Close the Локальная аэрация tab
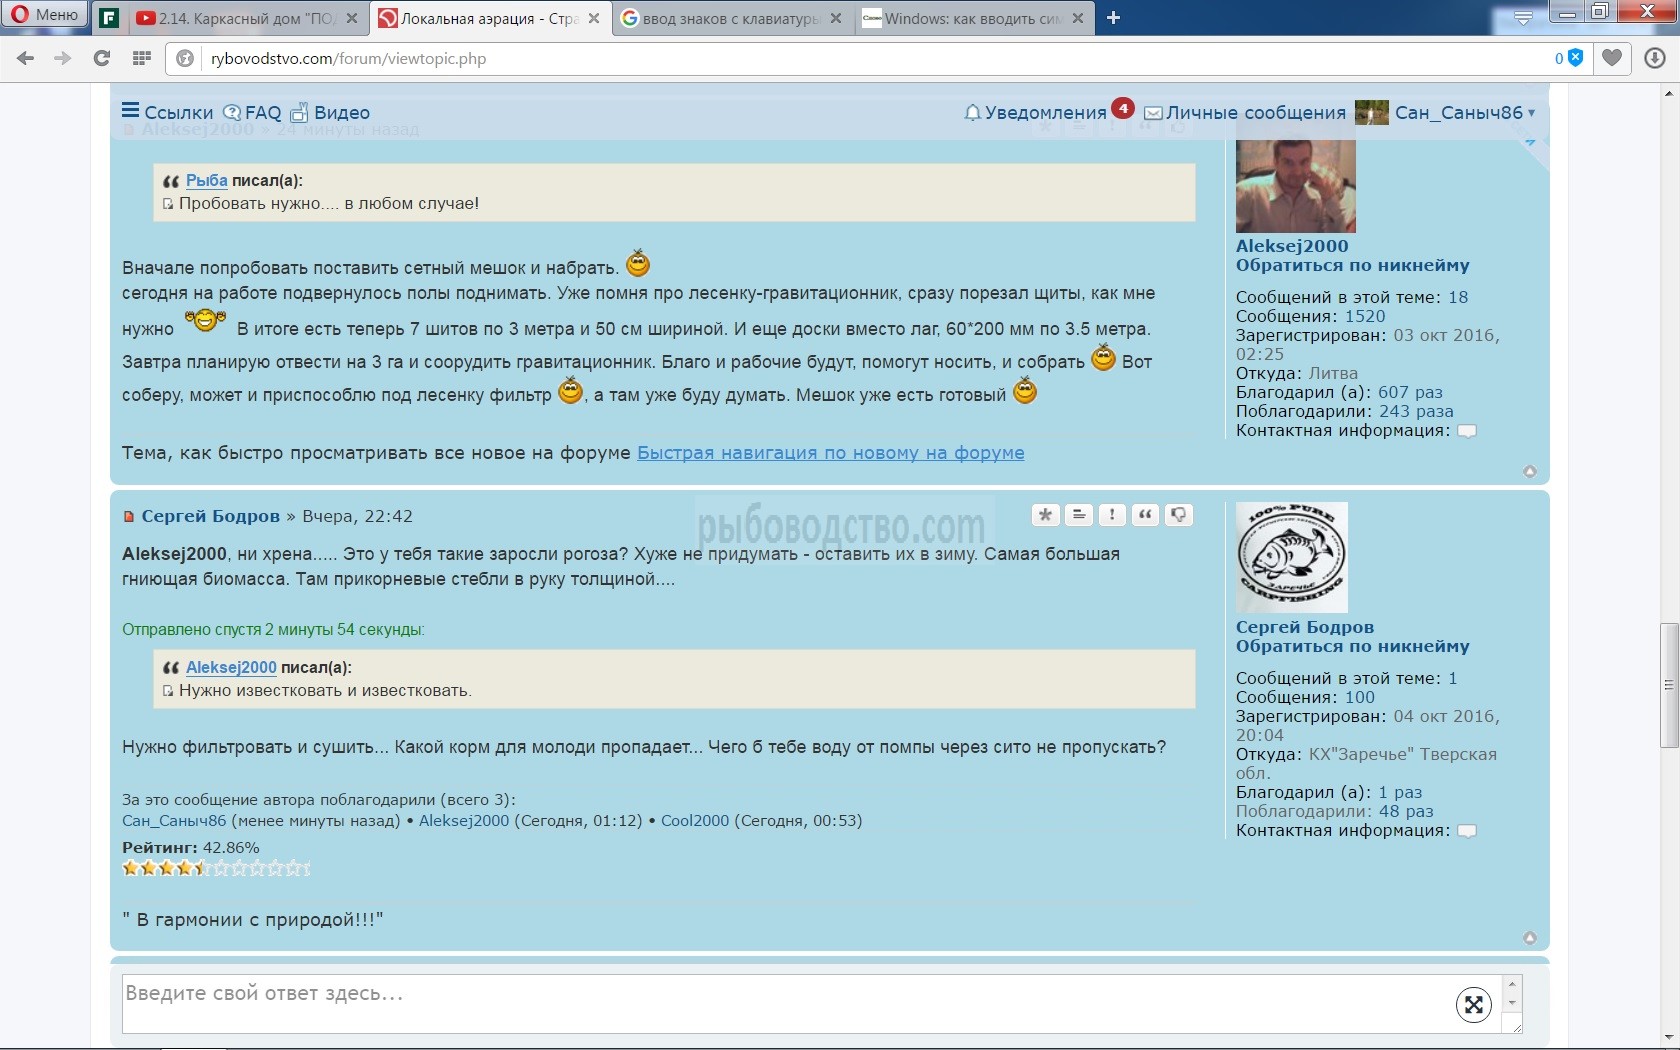 tap(595, 18)
